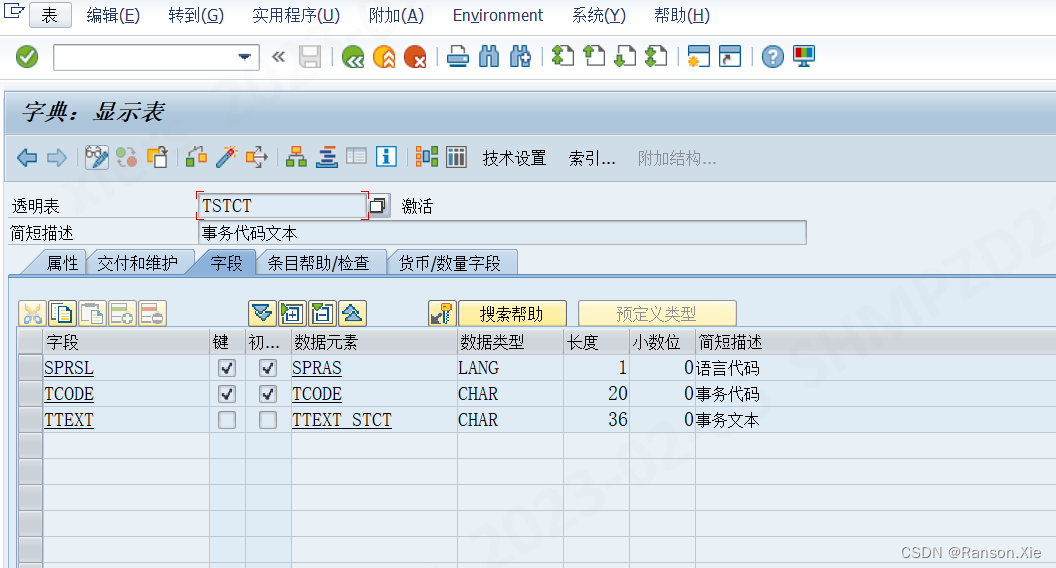Viewport: 1056px width, 568px height.
Task: Toggle Display/Change with pencil glasses icon
Action: click(x=96, y=158)
